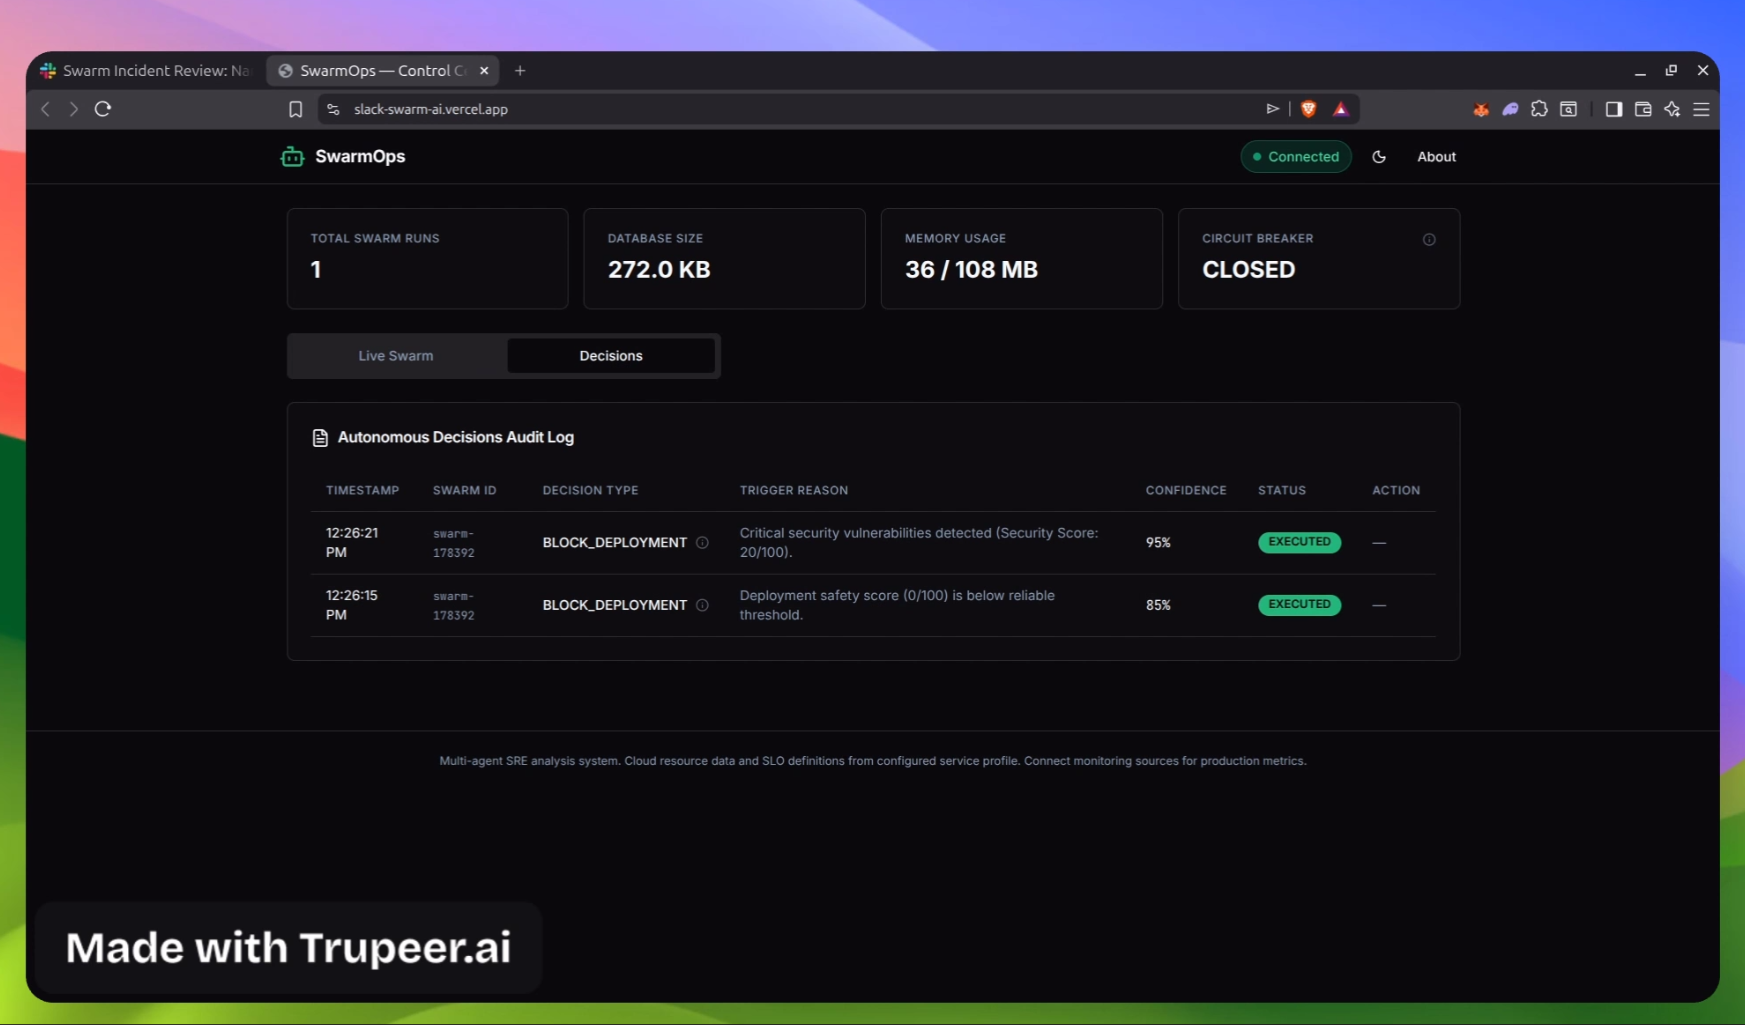Click info icon beside 95% BLOCK_DEPLOYMENT row

coord(702,543)
